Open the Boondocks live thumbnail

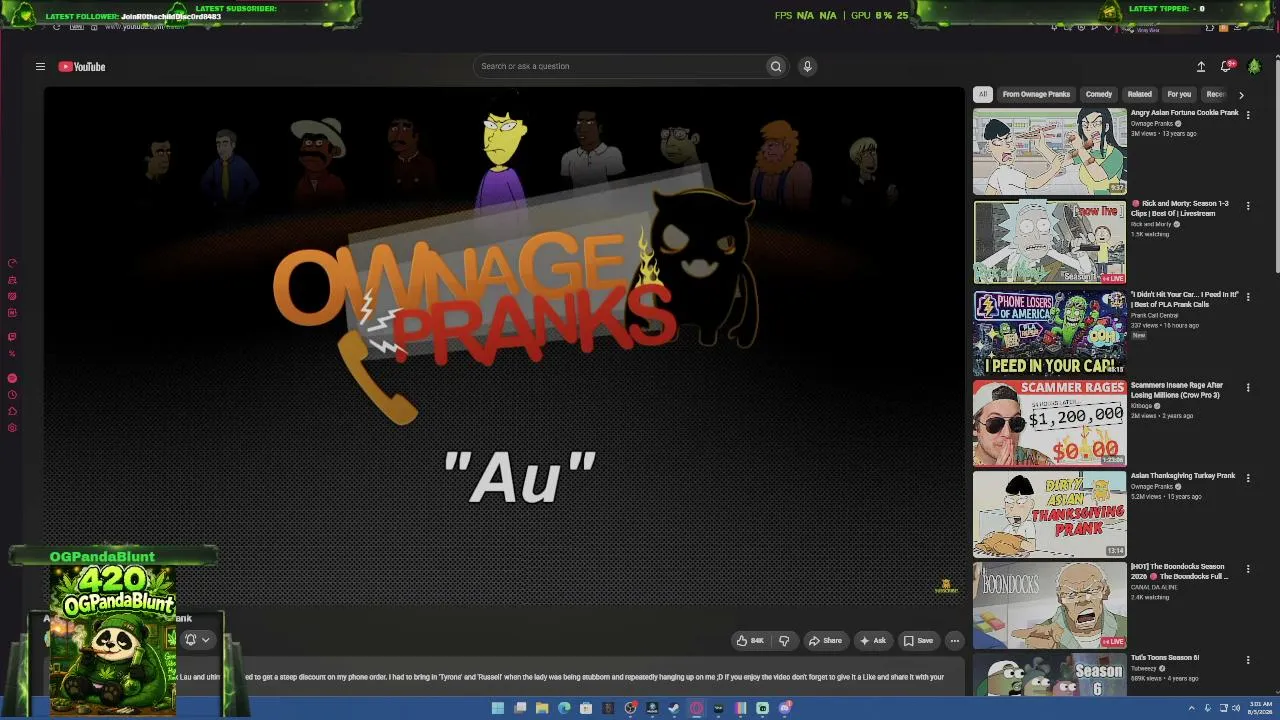pos(1050,606)
